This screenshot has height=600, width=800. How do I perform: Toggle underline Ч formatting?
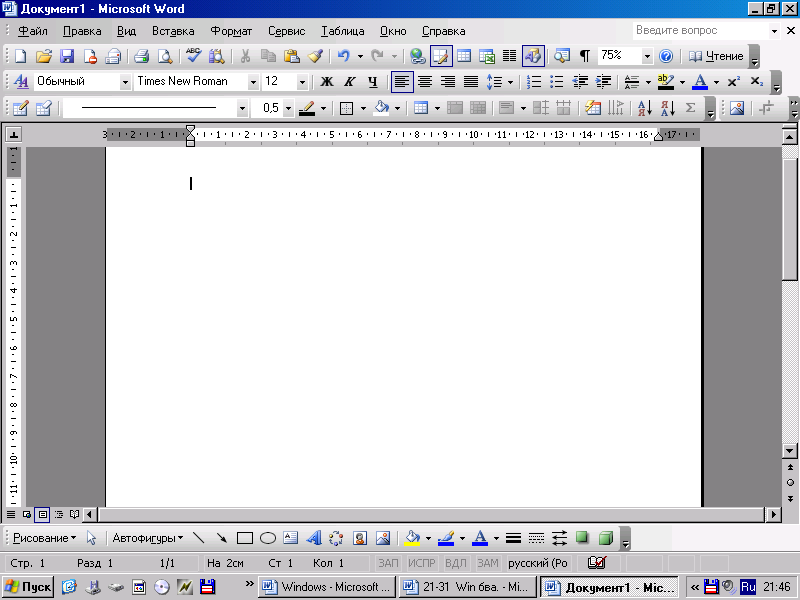[x=372, y=82]
